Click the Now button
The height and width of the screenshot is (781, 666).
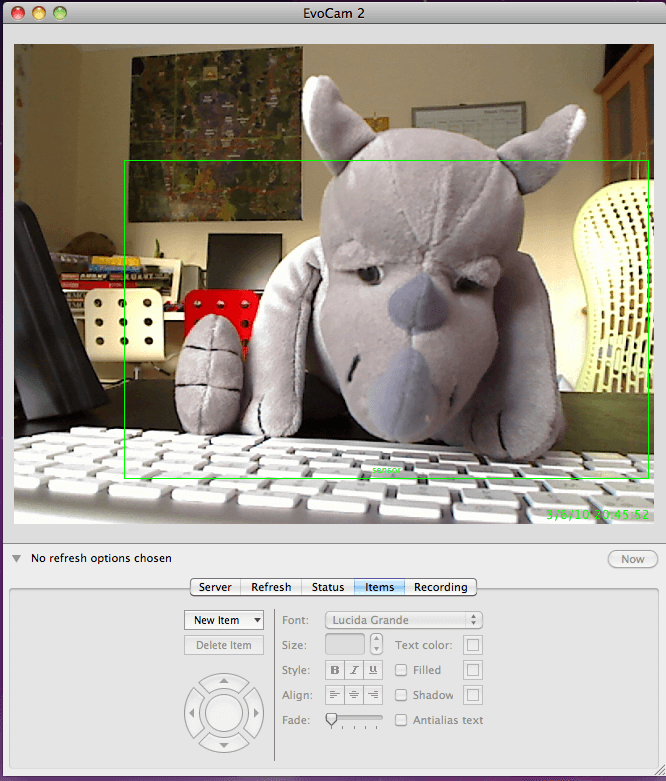pos(632,559)
